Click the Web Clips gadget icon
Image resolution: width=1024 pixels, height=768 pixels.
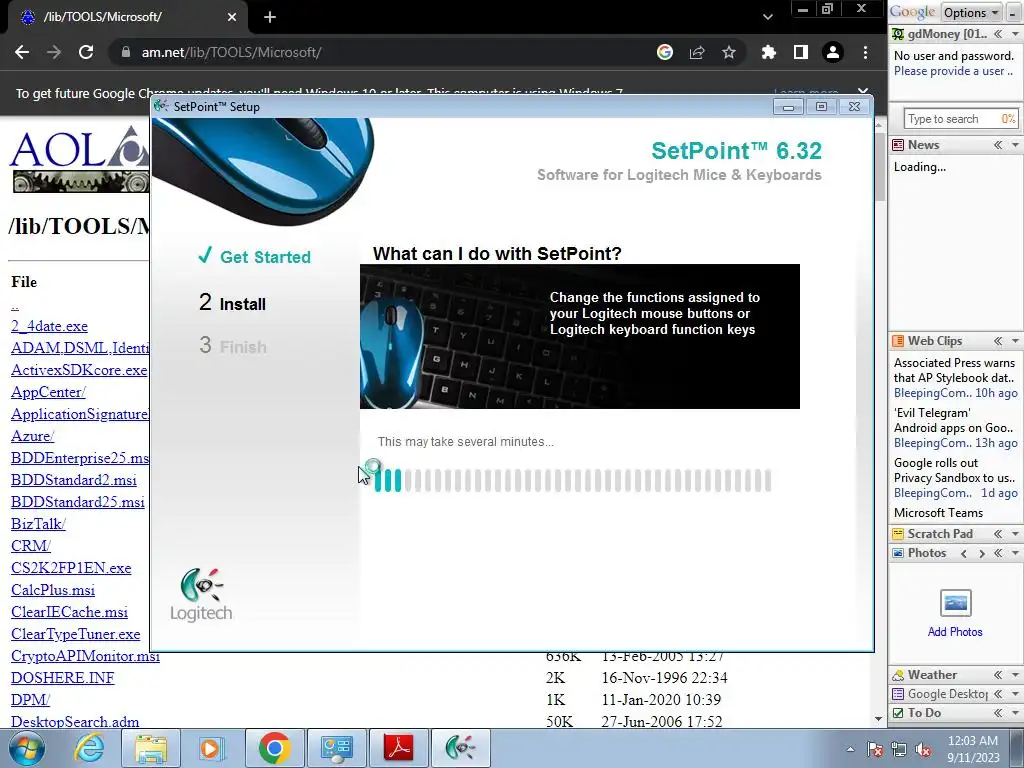tap(899, 341)
